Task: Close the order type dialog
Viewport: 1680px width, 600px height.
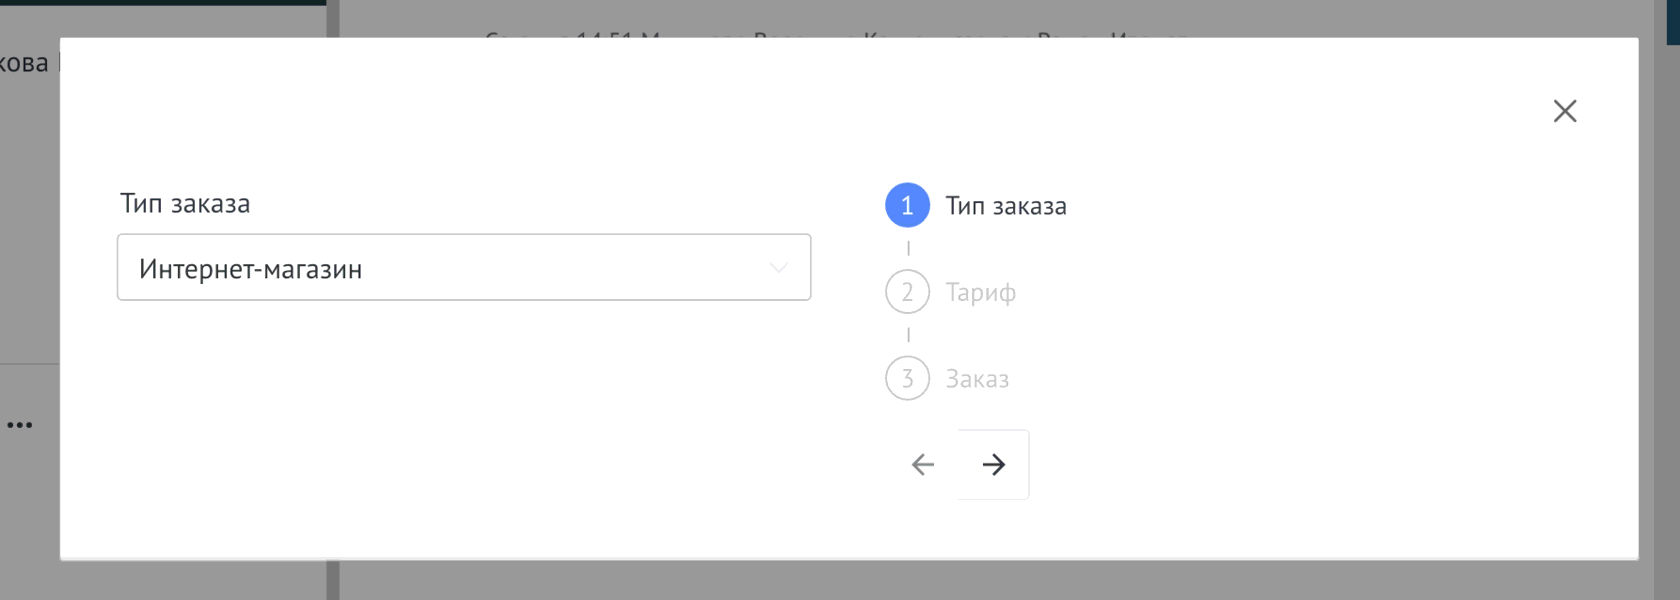Action: pos(1565,111)
